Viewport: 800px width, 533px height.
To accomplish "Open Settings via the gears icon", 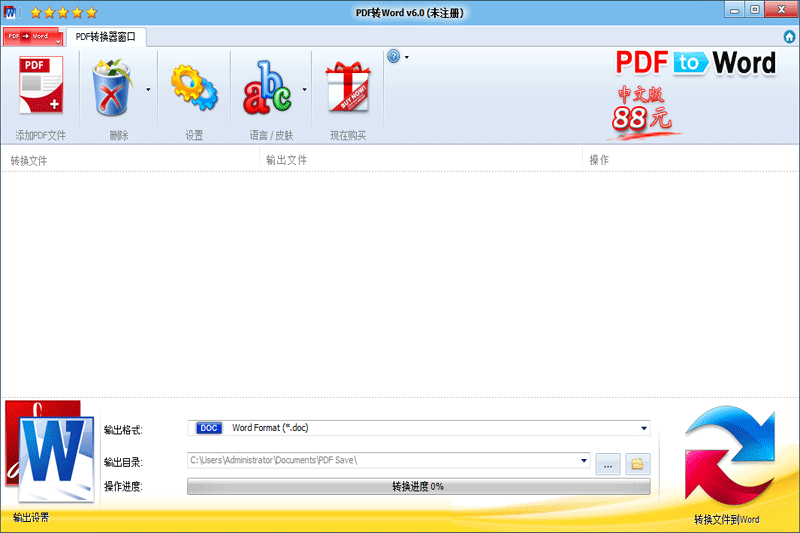I will (193, 88).
